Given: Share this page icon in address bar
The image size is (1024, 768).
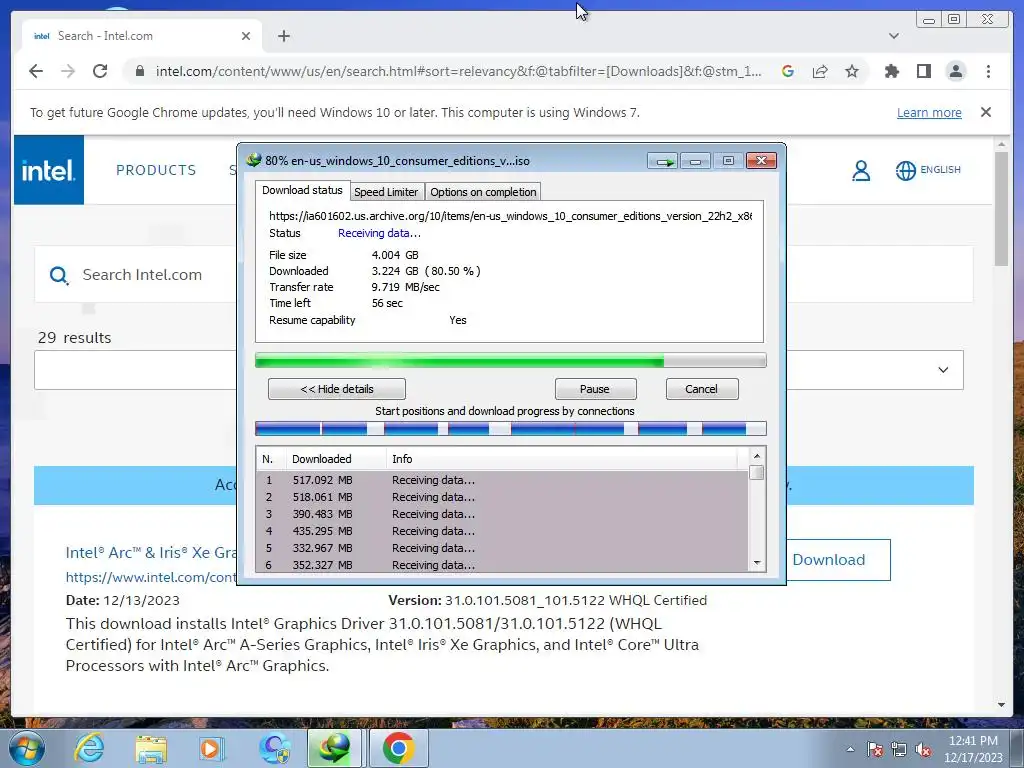Looking at the screenshot, I should 820,71.
